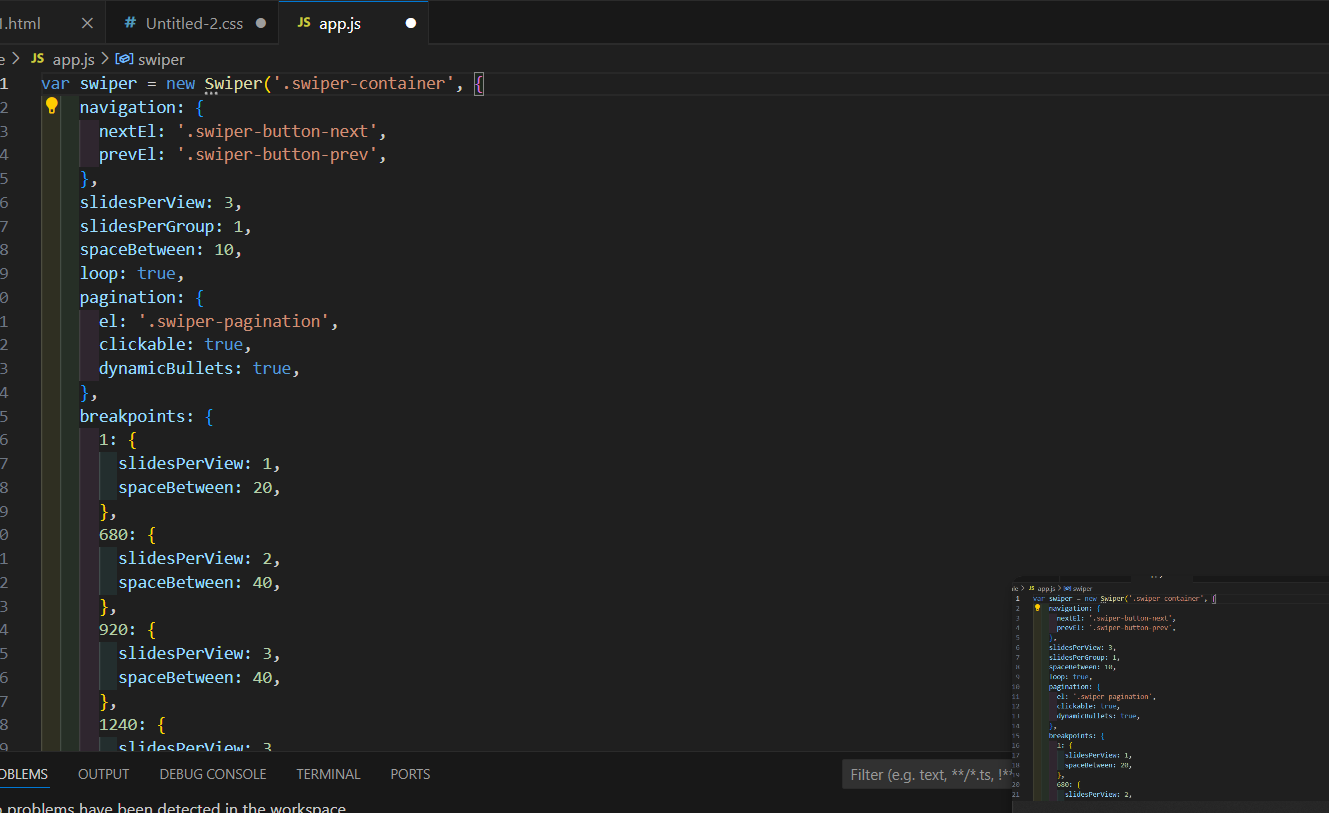Click the lightbulb quick-fix icon
This screenshot has height=813, width=1329.
(52, 106)
